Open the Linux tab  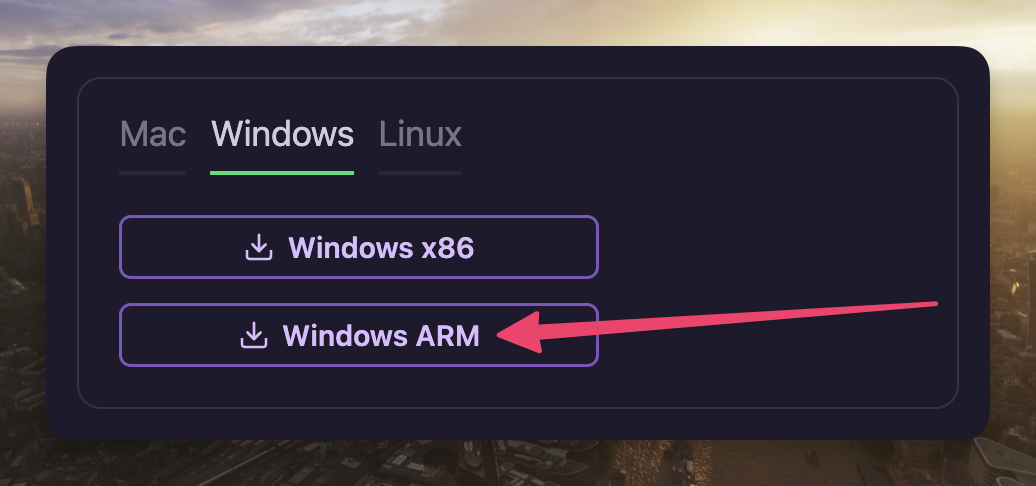[x=420, y=134]
